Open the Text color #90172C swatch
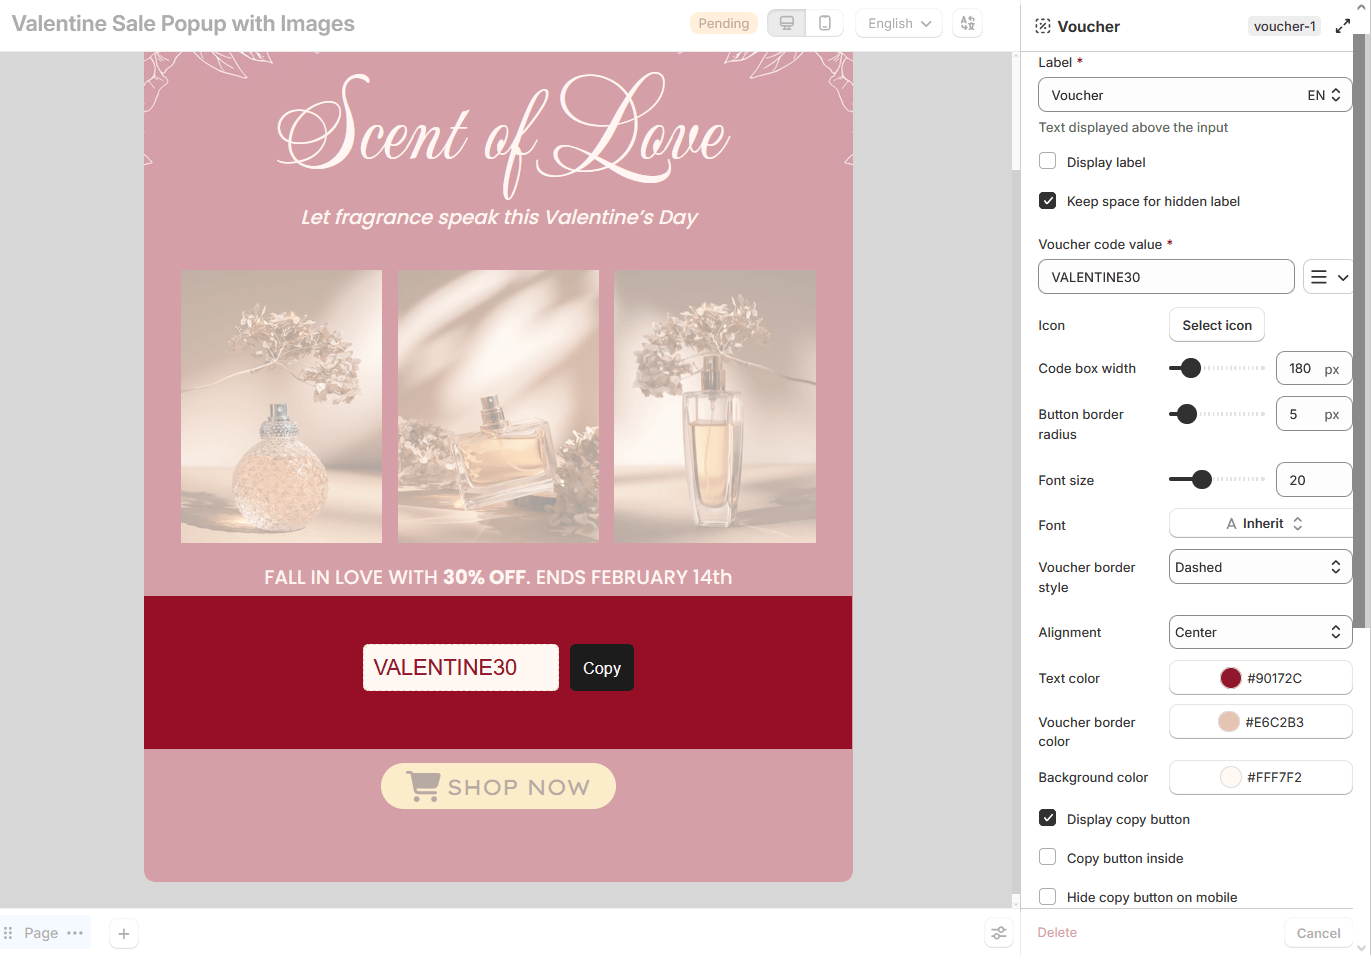The width and height of the screenshot is (1371, 955). (1260, 677)
